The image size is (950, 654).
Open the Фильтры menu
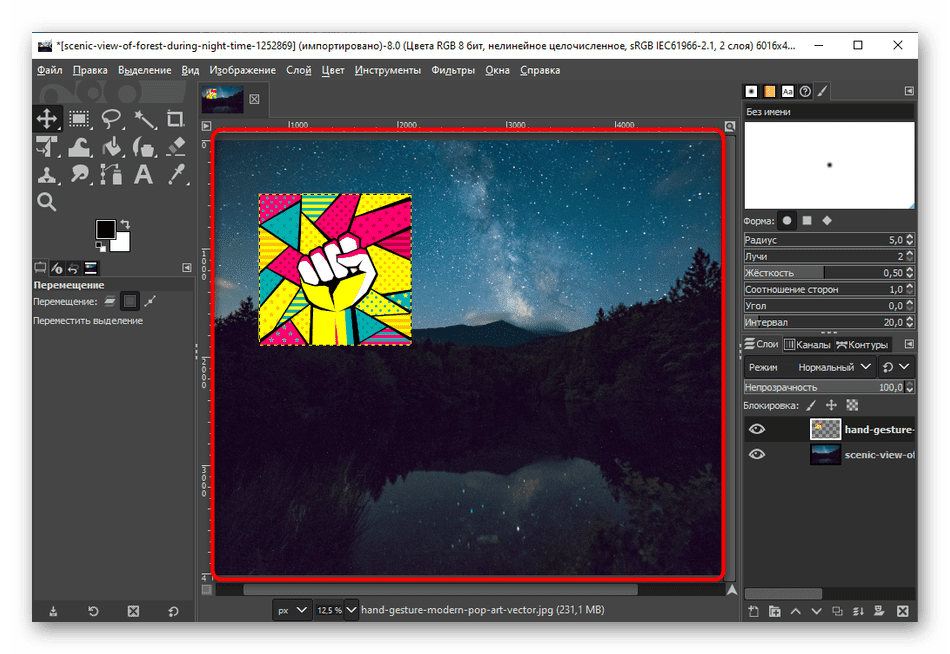click(453, 70)
